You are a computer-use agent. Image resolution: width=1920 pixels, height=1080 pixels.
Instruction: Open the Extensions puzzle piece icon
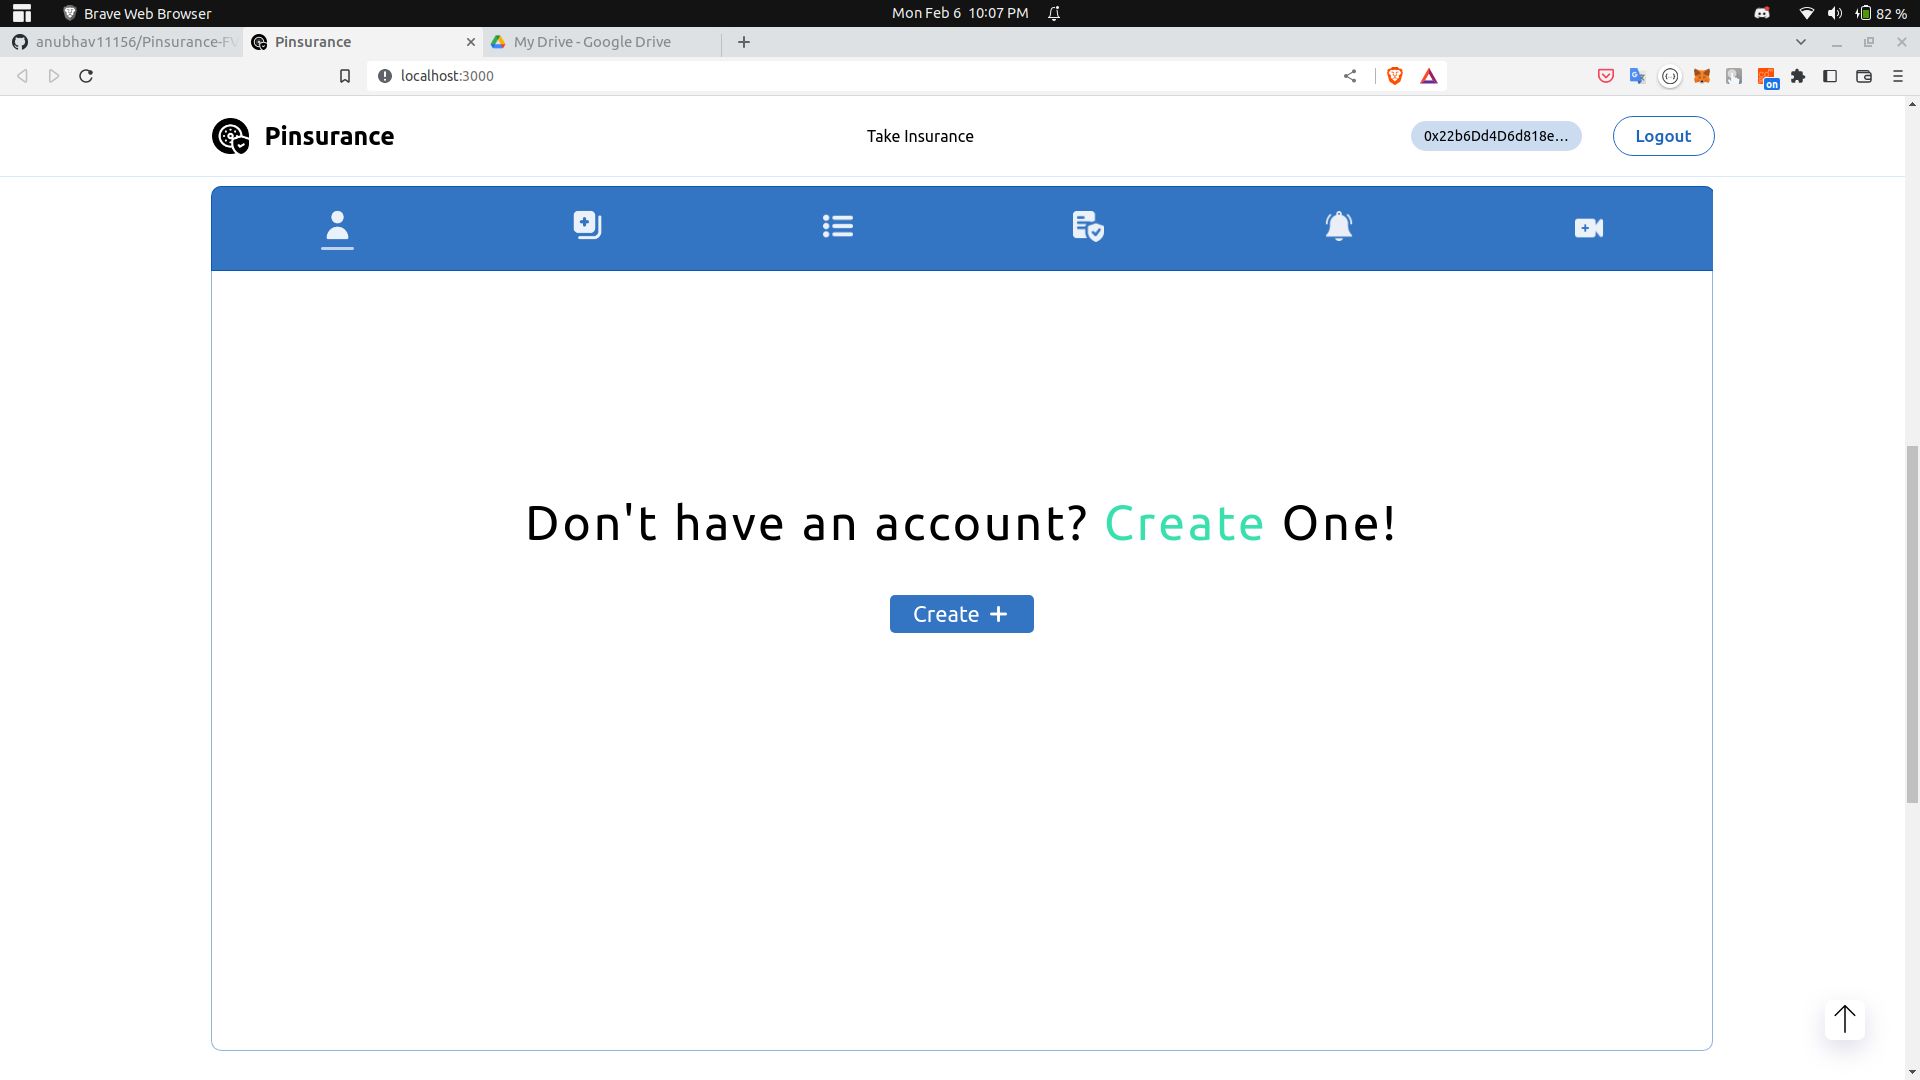tap(1798, 76)
